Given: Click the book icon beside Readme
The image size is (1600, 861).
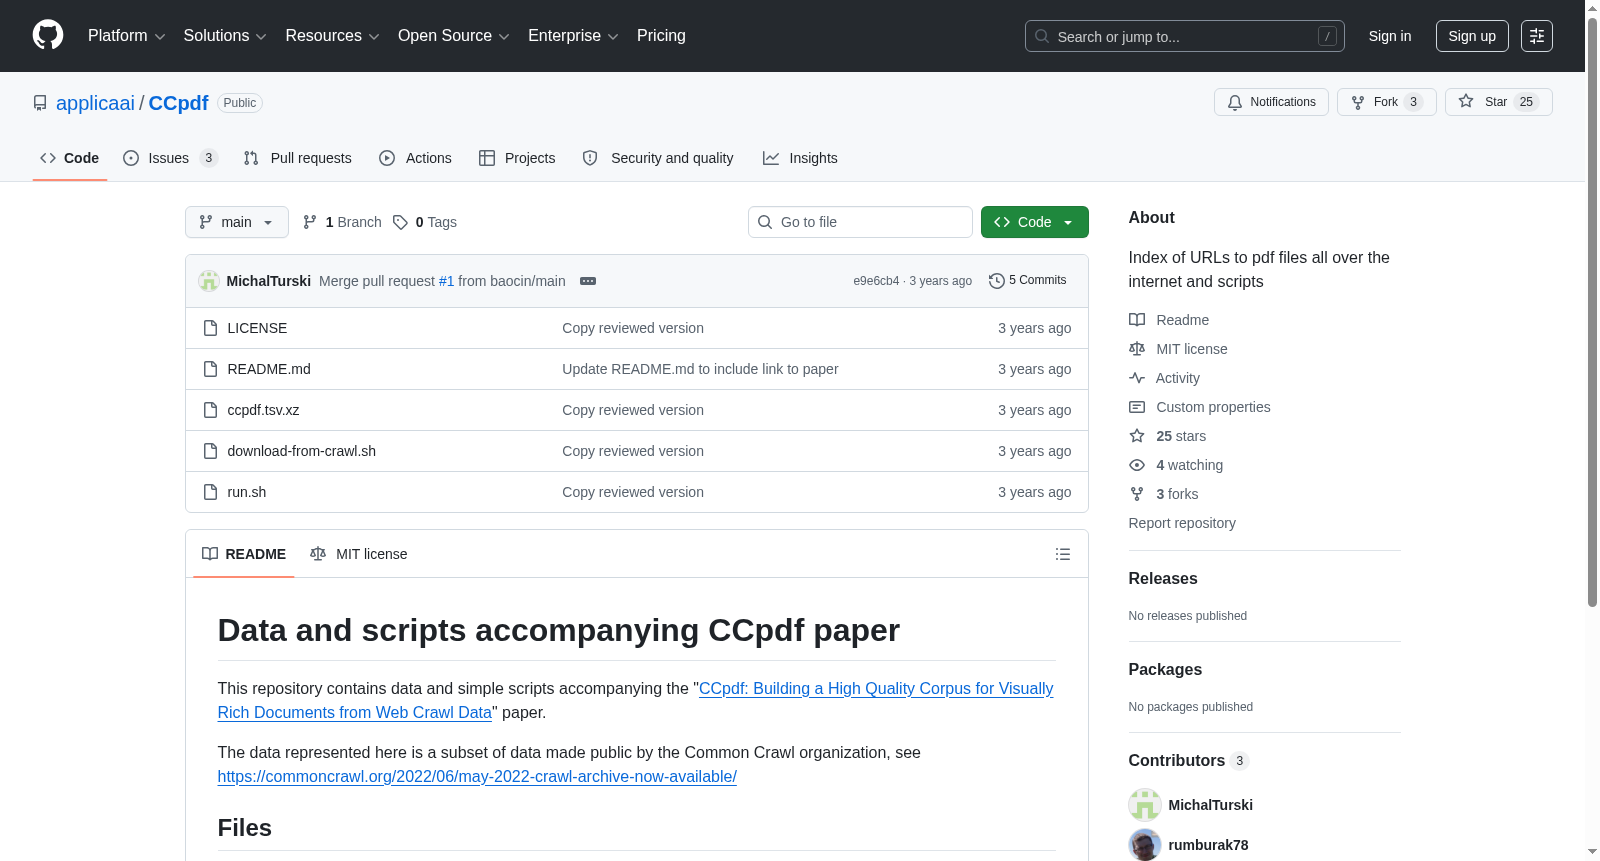Looking at the screenshot, I should 1137,320.
